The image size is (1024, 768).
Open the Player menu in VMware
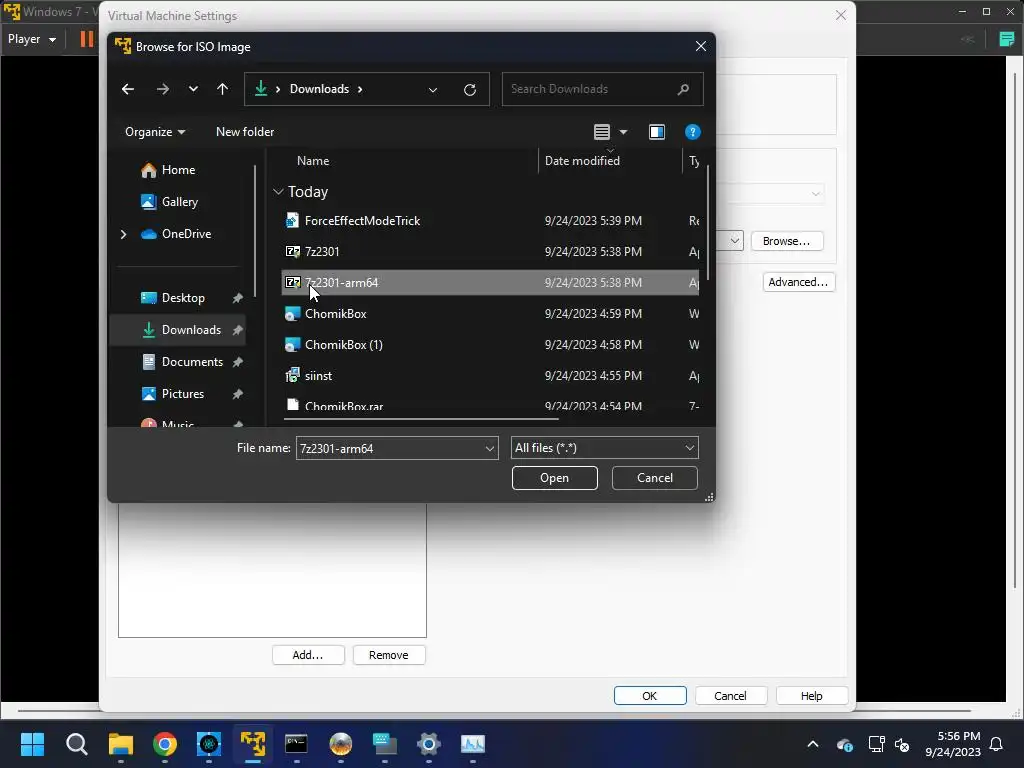[31, 39]
